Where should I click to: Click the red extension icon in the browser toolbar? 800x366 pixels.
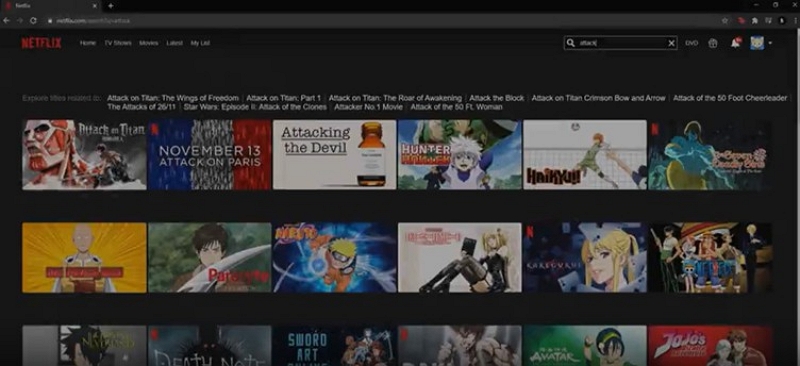pyautogui.click(x=741, y=20)
